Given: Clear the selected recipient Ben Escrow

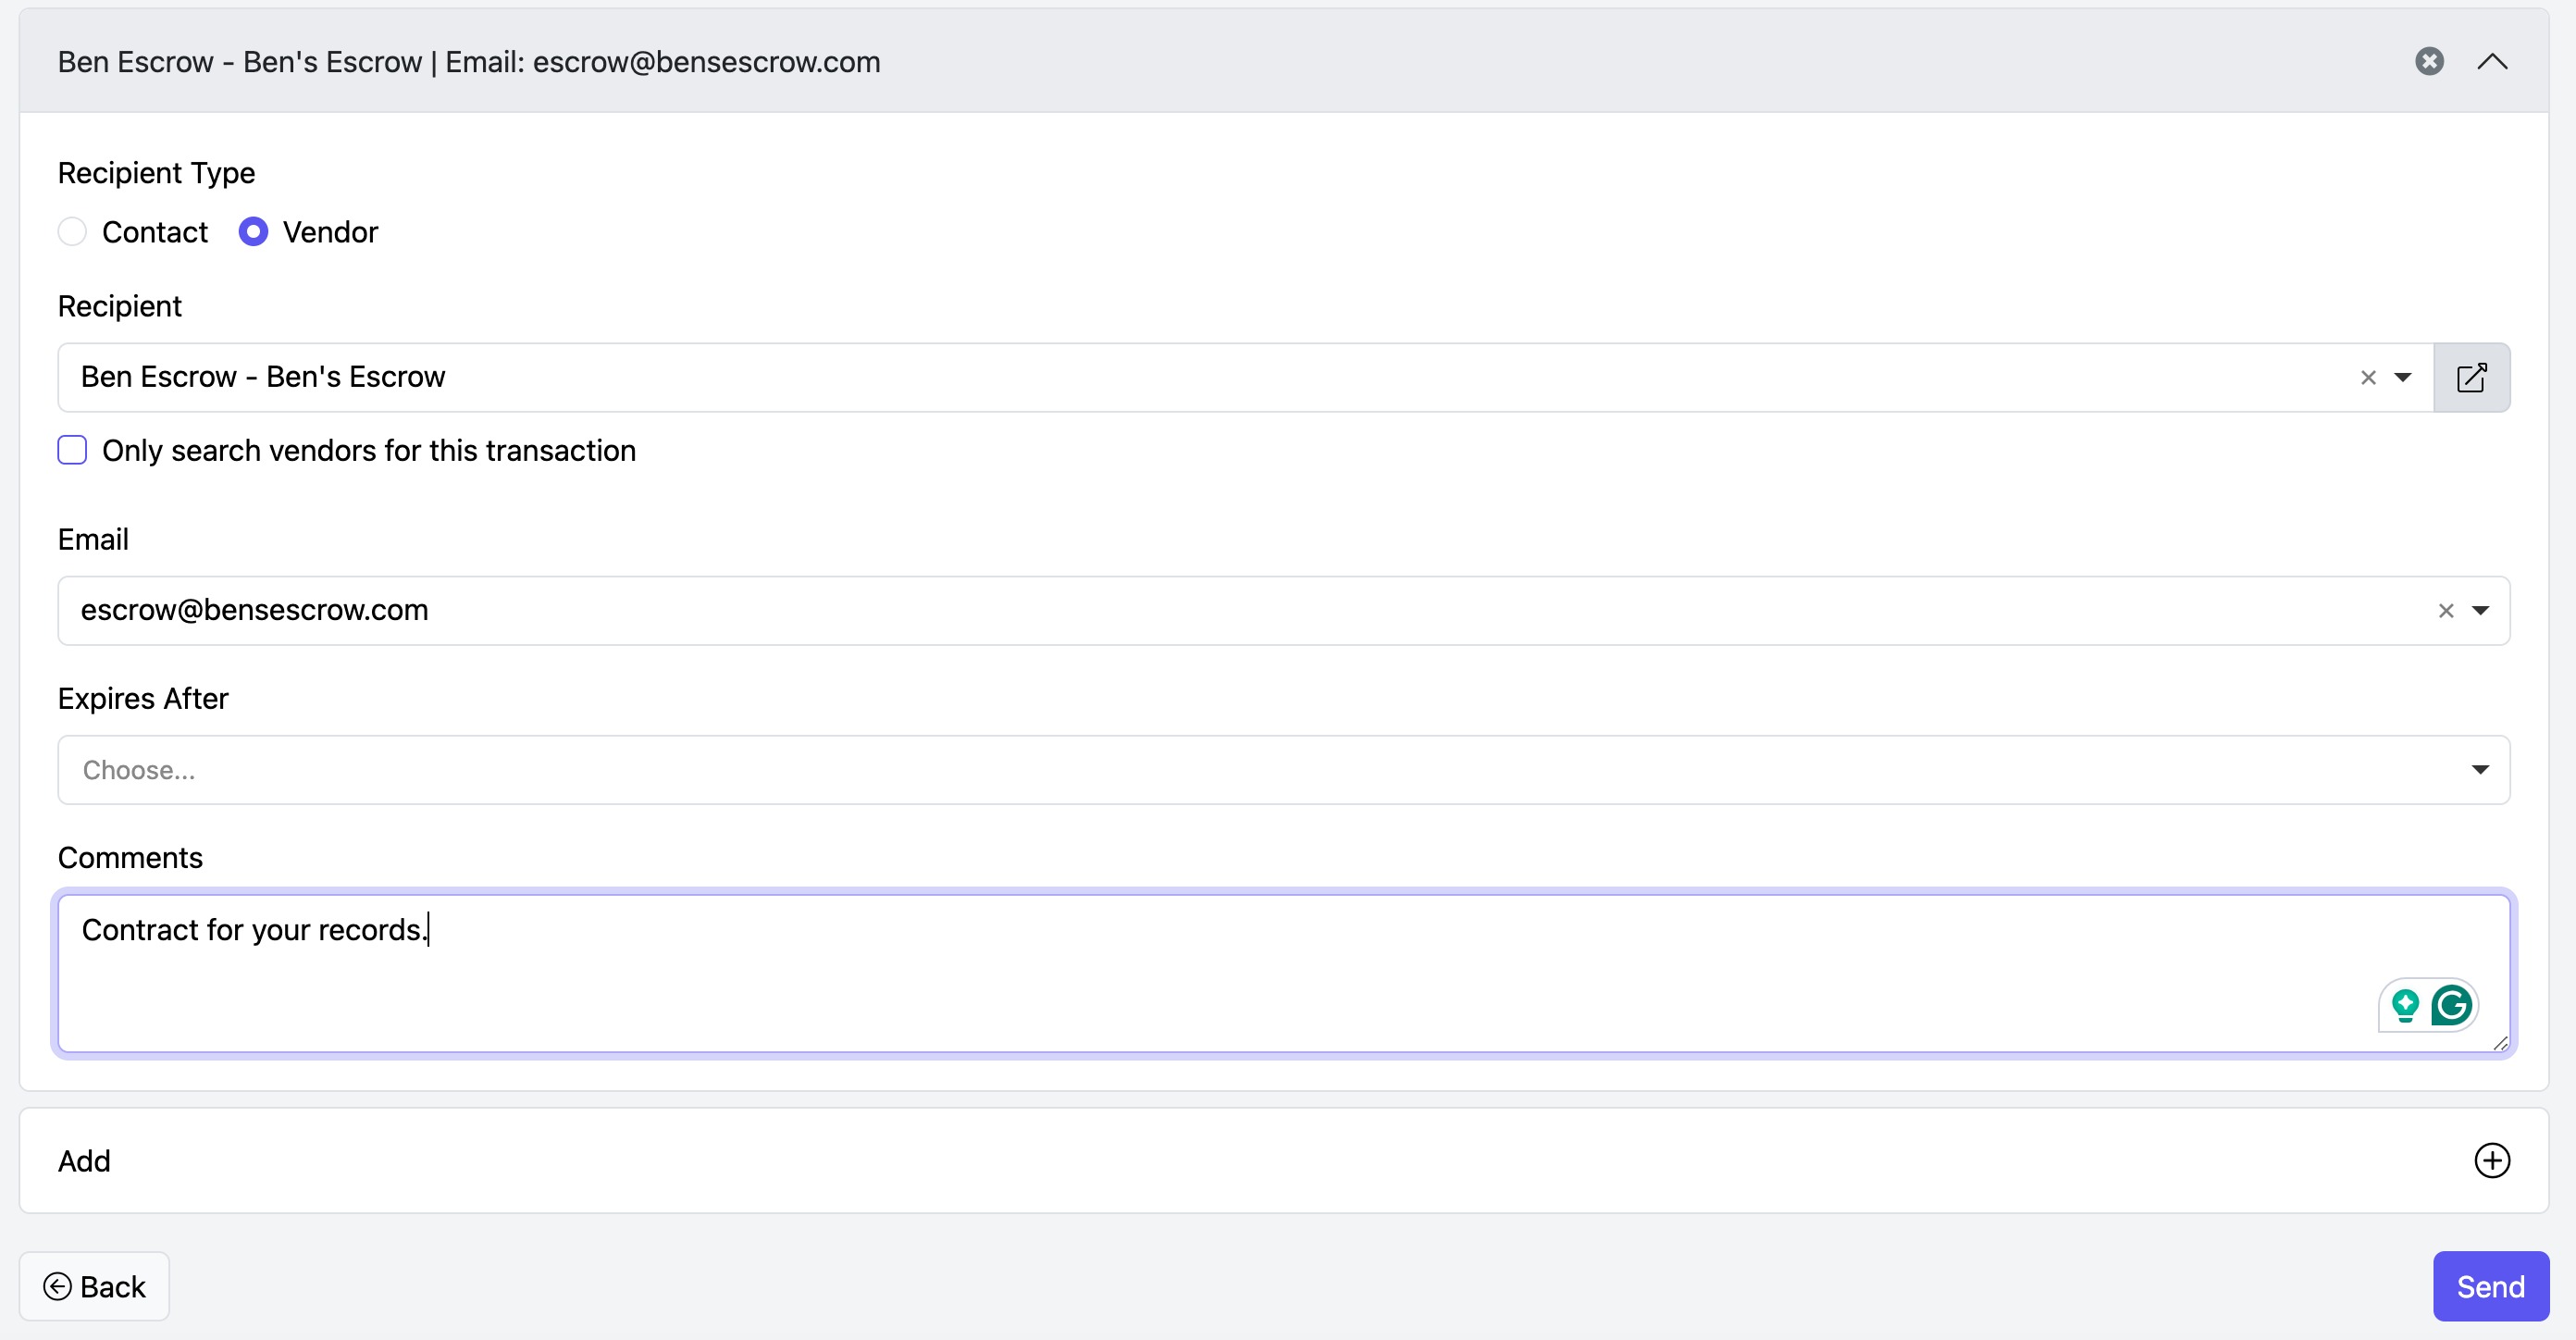Looking at the screenshot, I should [x=2368, y=377].
